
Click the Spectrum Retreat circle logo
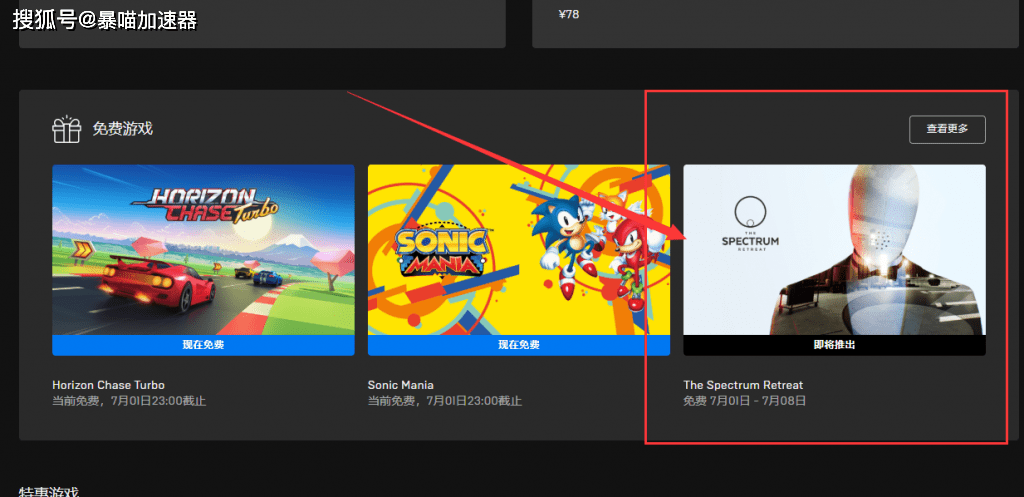(749, 213)
